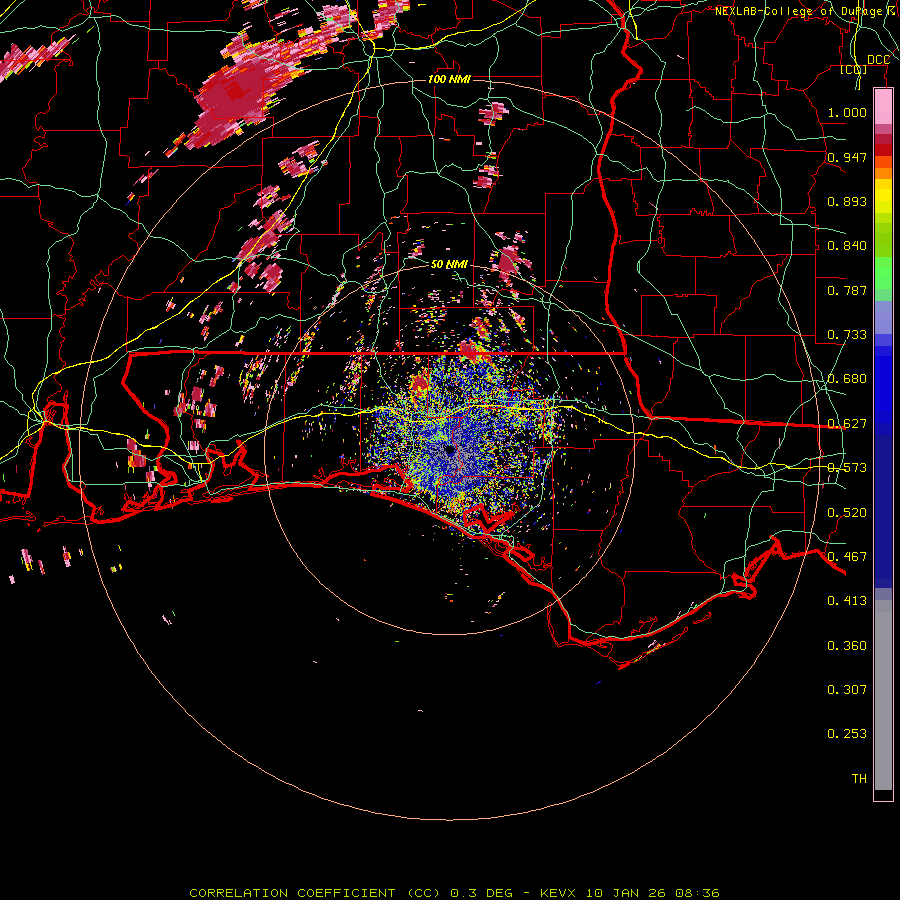This screenshot has width=900, height=900.
Task: Click the 0.413 legend value
Action: [847, 601]
